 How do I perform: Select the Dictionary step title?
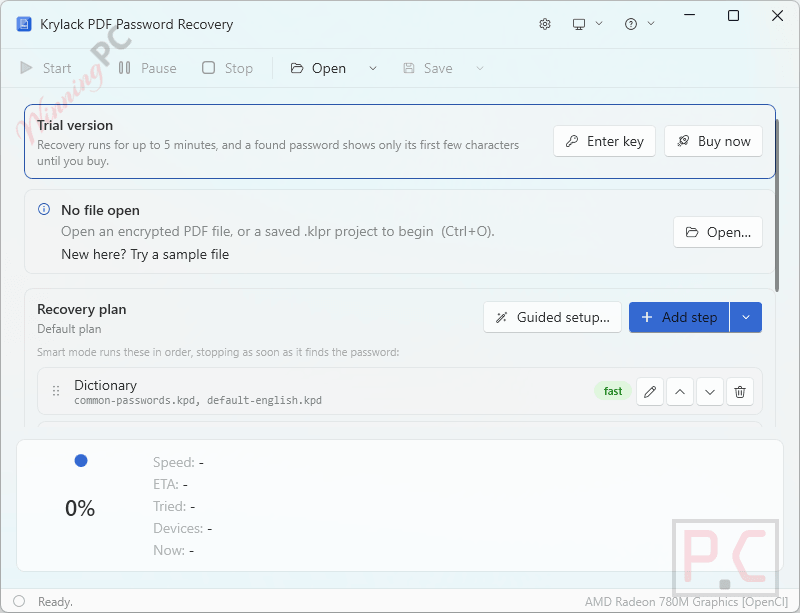tap(106, 385)
